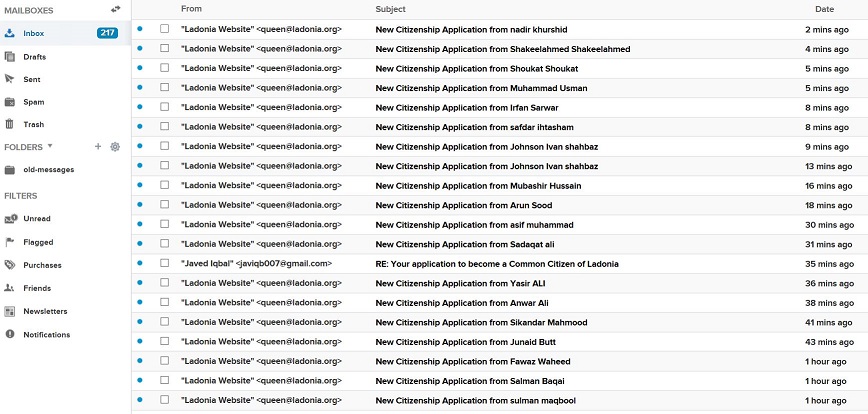868x414 pixels.
Task: Click the Sent paper-plane icon
Action: [x=9, y=79]
